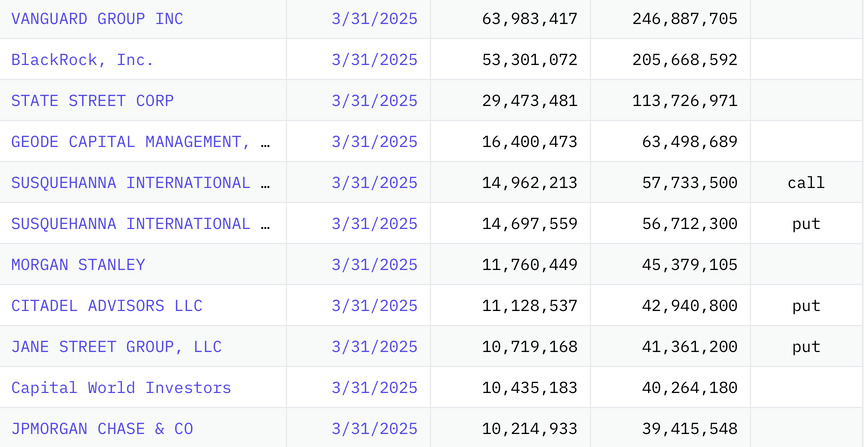The height and width of the screenshot is (447, 864).
Task: Open the 3/31/2025 filing date for BlackRock
Action: tap(374, 60)
